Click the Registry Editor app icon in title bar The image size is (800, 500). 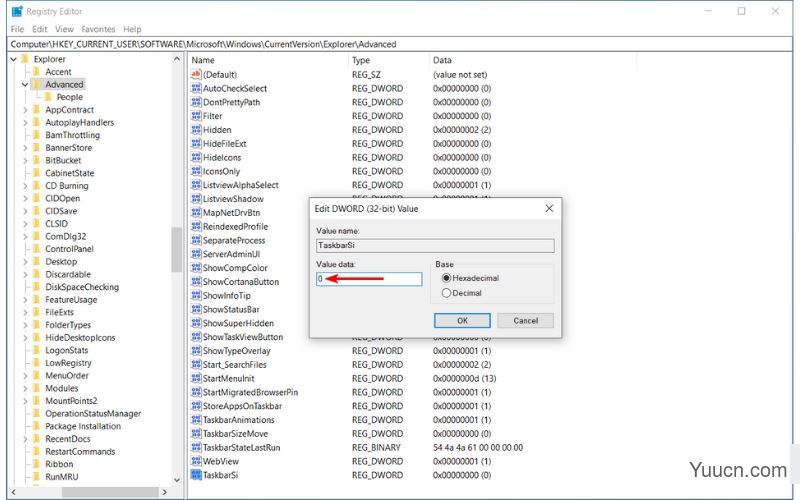pos(17,11)
